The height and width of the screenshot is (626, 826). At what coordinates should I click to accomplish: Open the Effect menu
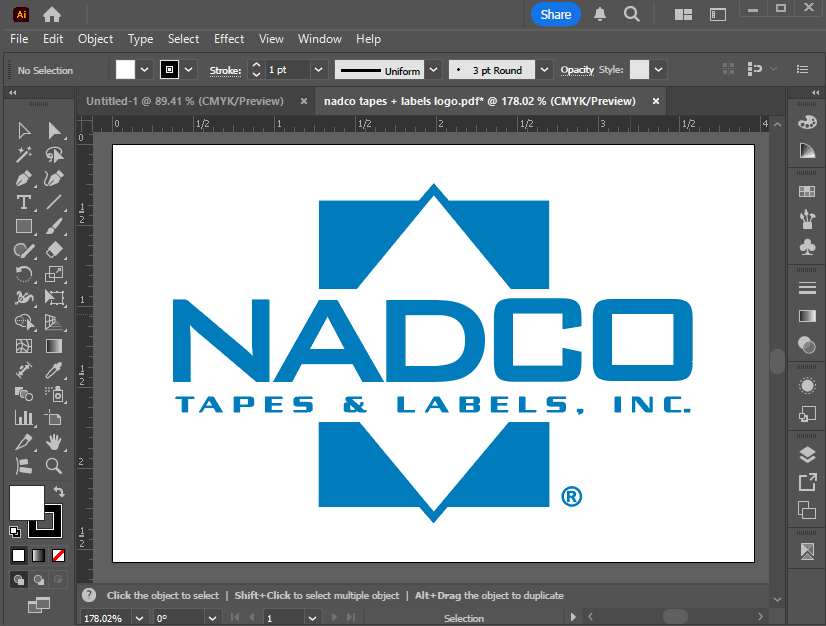[229, 39]
